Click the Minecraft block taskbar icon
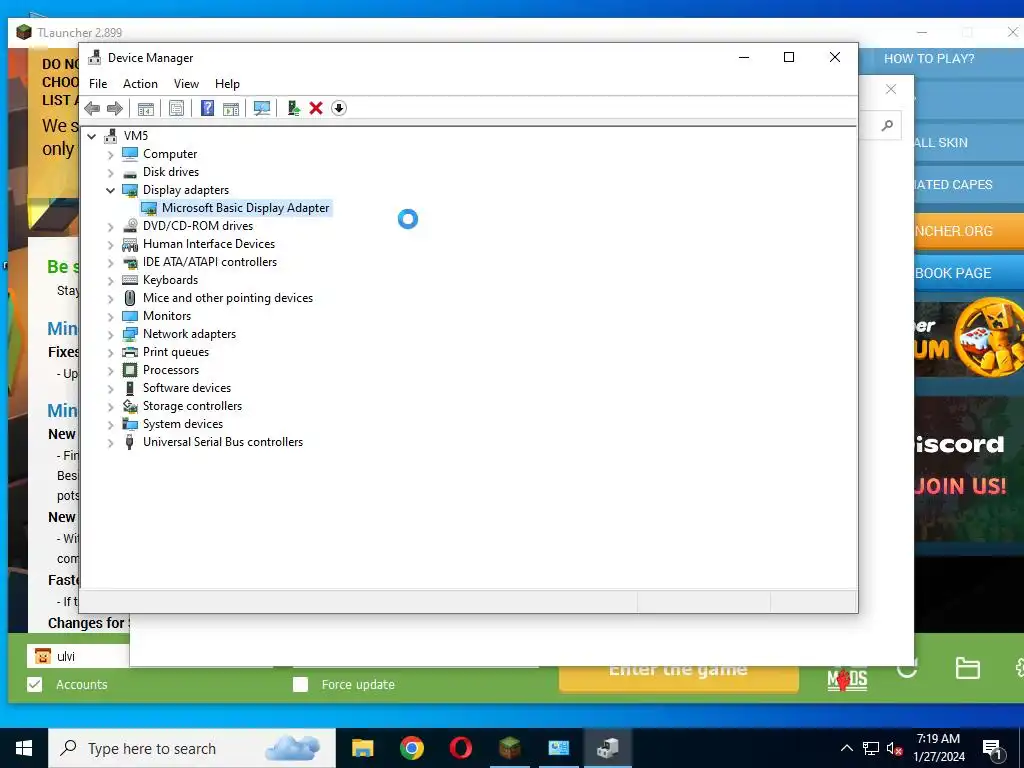 509,748
